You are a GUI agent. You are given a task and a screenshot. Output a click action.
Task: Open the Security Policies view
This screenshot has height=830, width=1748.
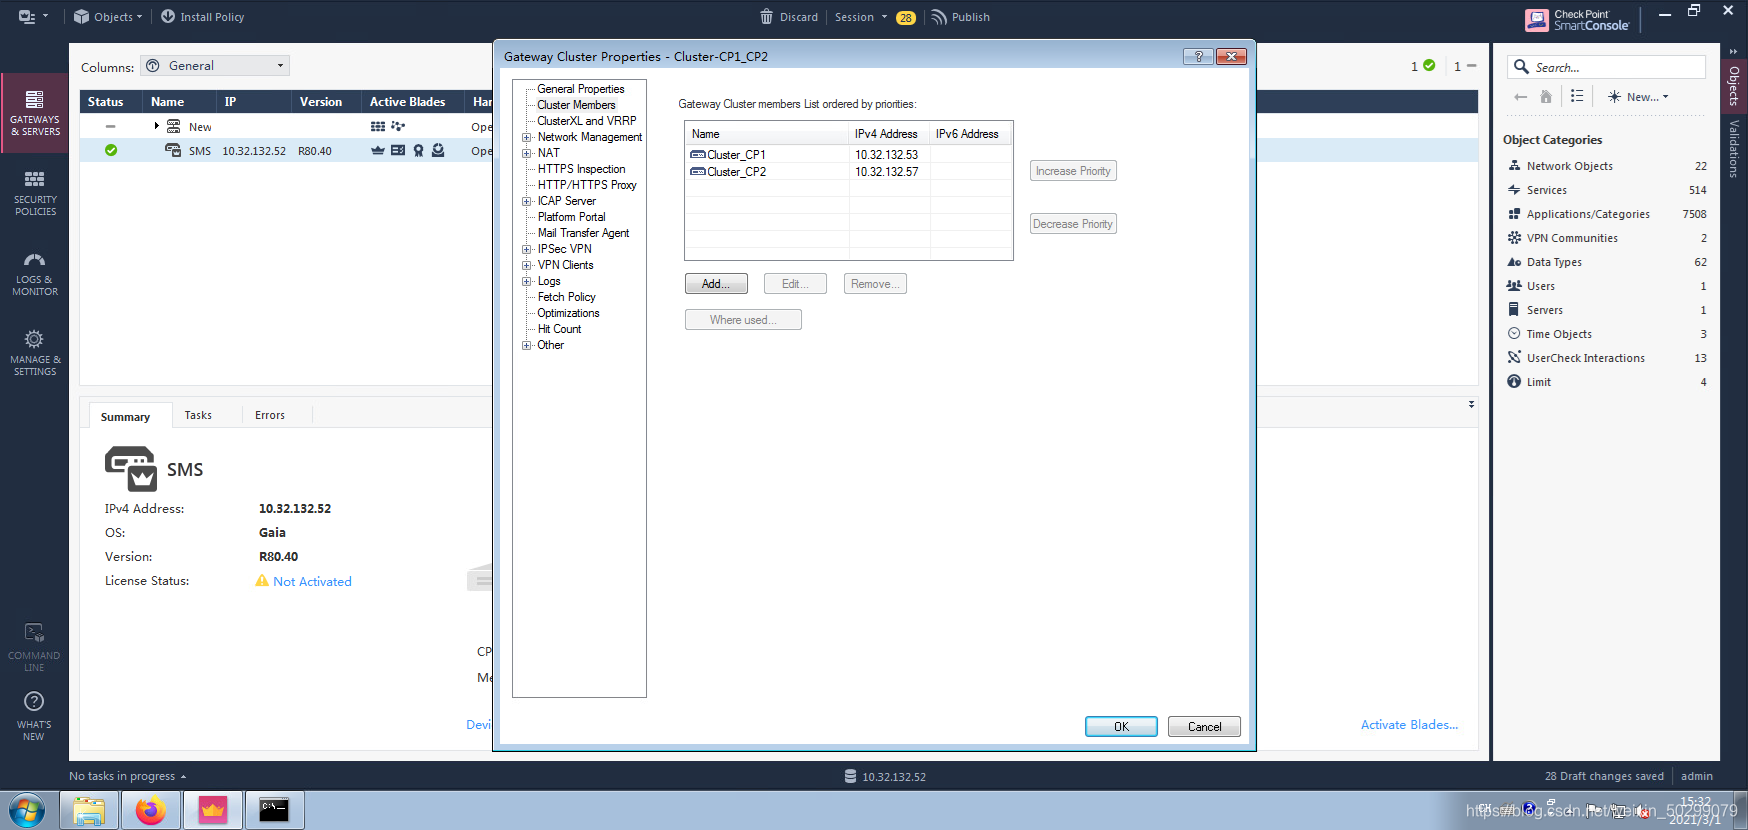[x=35, y=193]
